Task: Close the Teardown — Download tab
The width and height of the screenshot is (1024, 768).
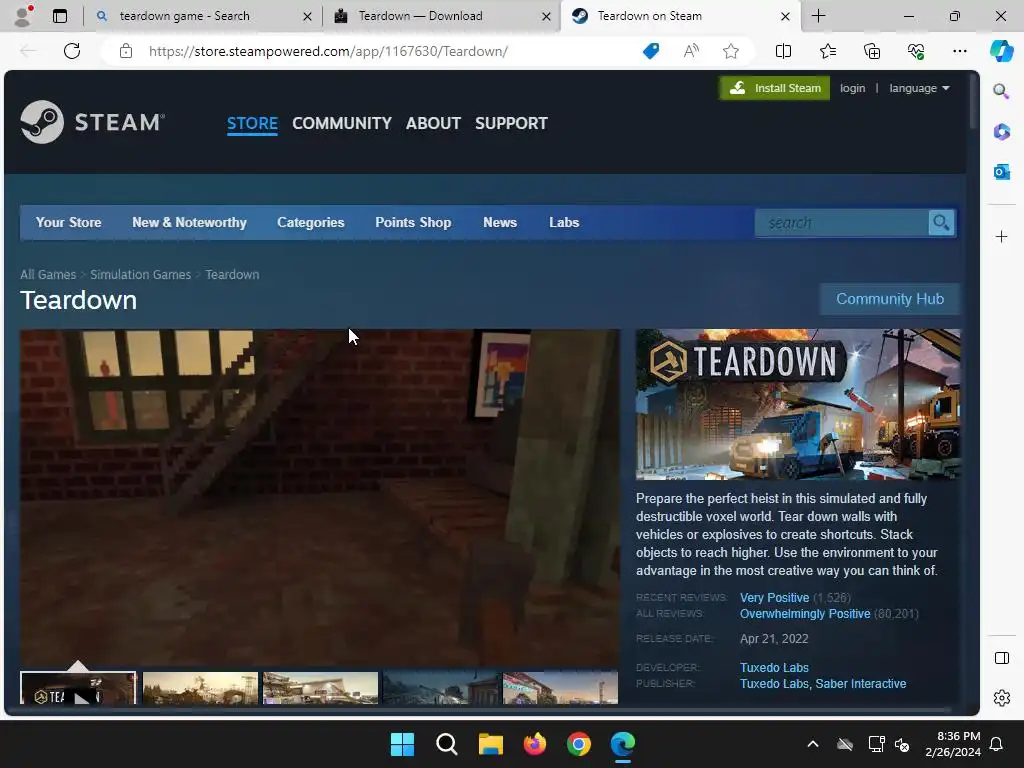Action: pyautogui.click(x=546, y=16)
